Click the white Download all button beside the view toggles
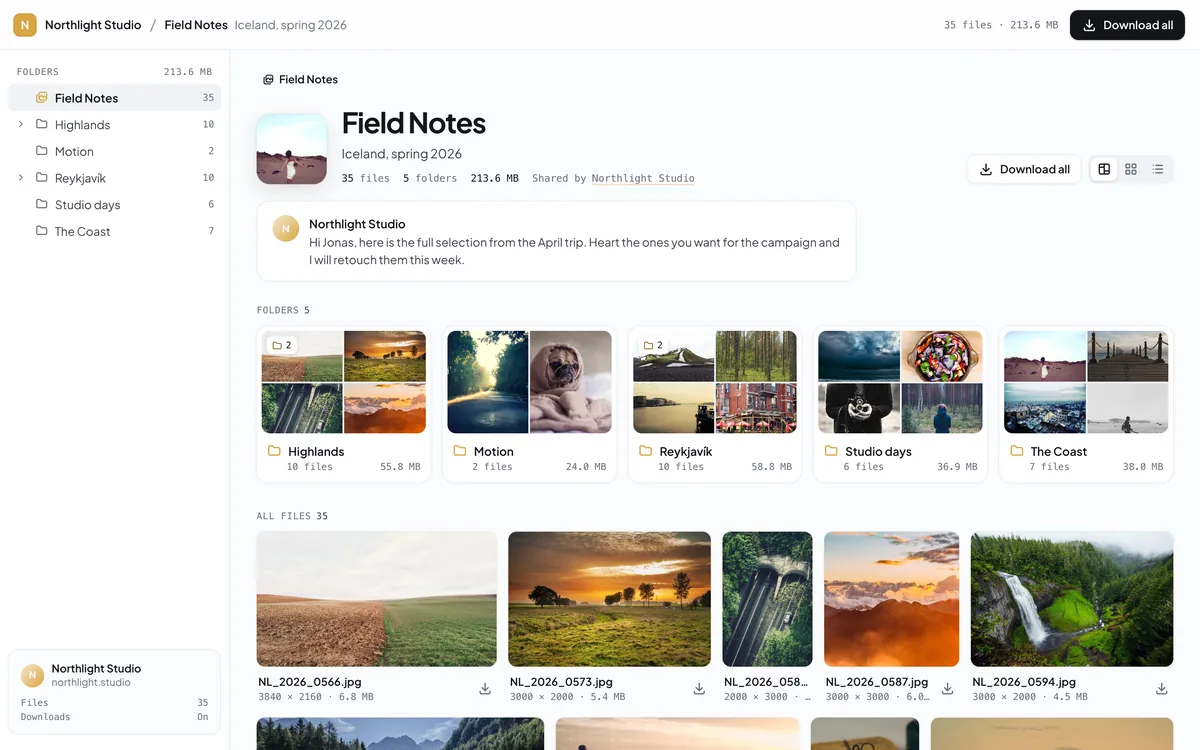Viewport: 1200px width, 750px height. point(1025,169)
